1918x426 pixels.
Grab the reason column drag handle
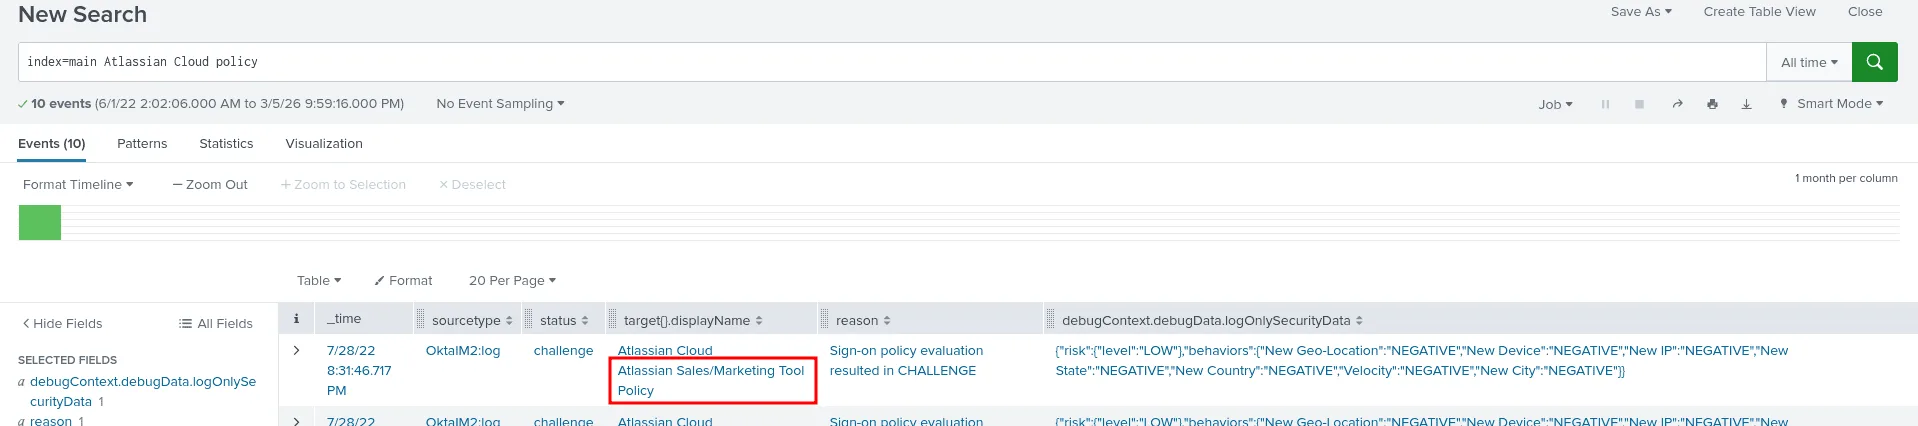[825, 320]
